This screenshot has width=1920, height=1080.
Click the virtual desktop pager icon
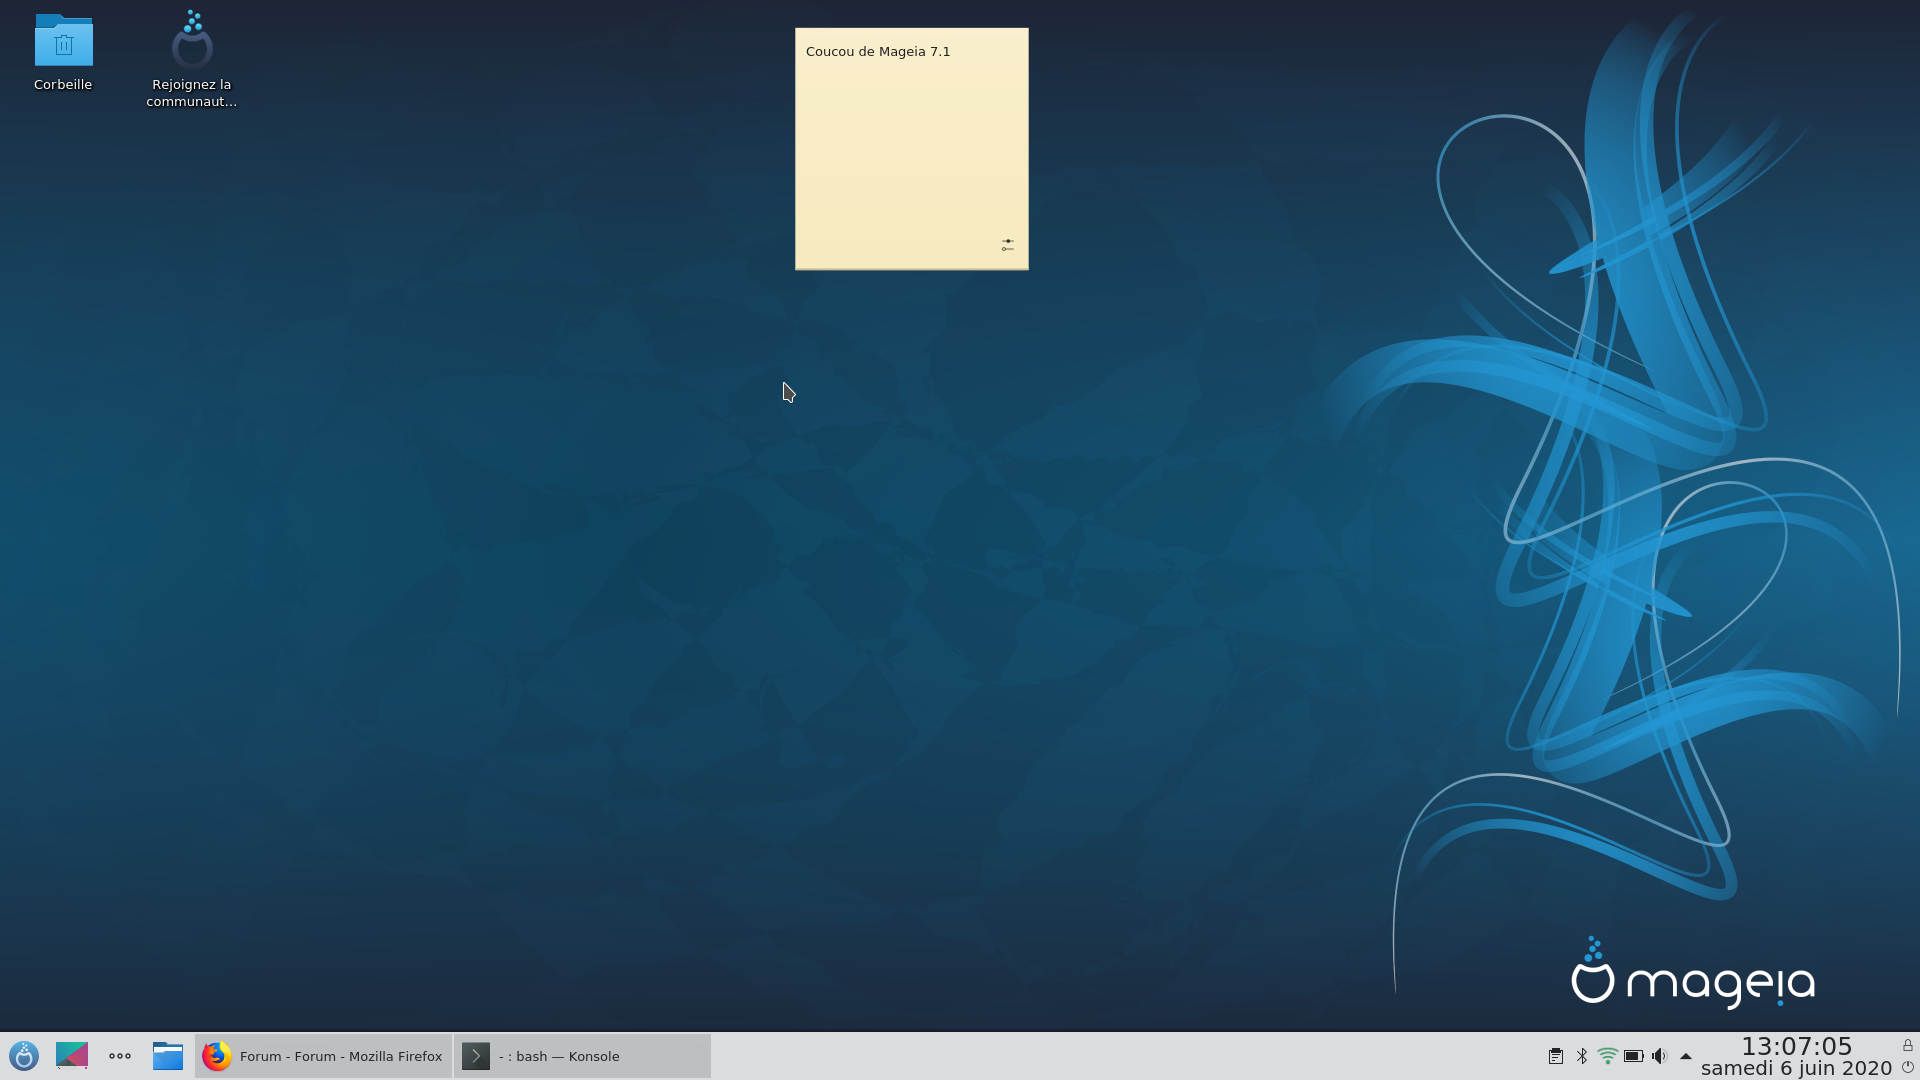(x=72, y=1056)
